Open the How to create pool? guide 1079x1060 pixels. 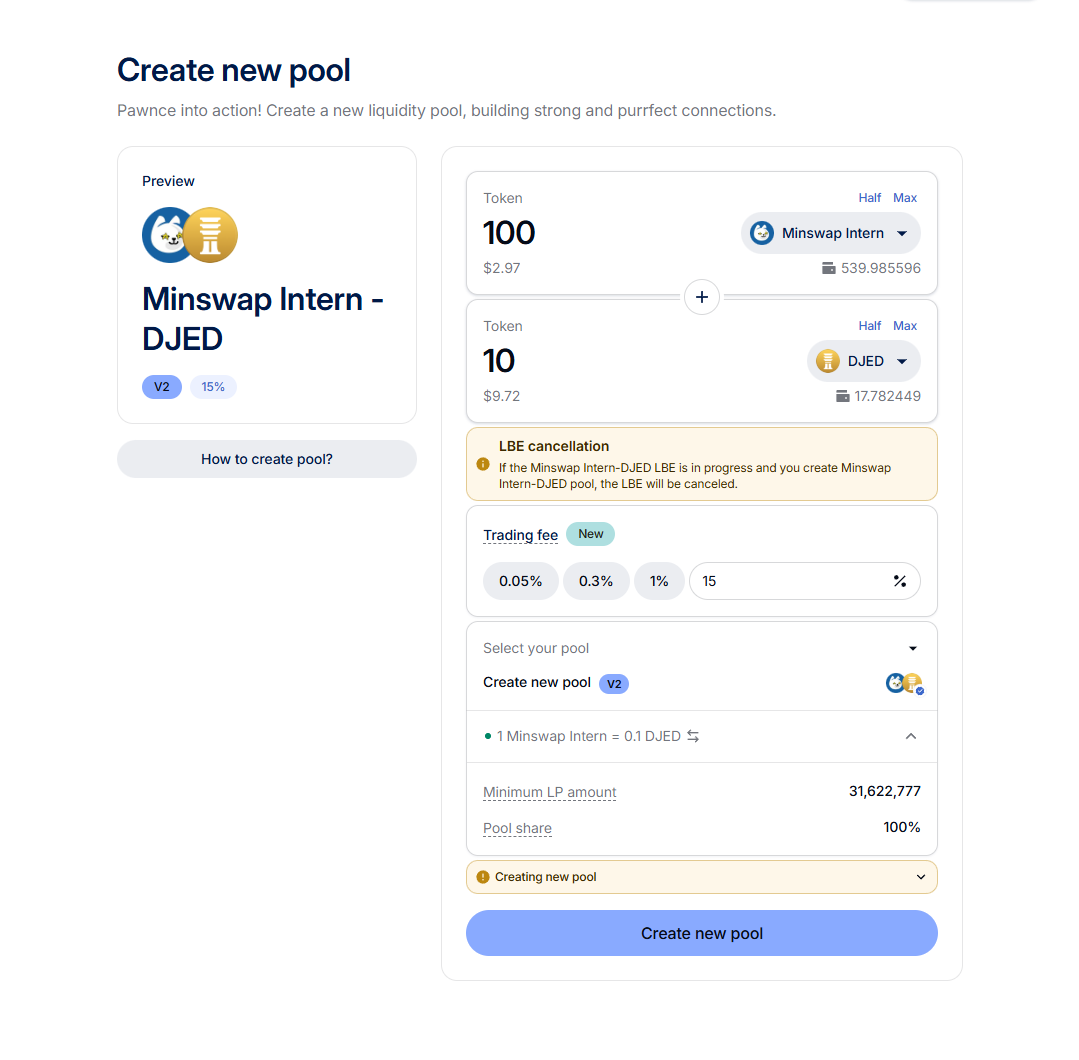click(x=267, y=459)
